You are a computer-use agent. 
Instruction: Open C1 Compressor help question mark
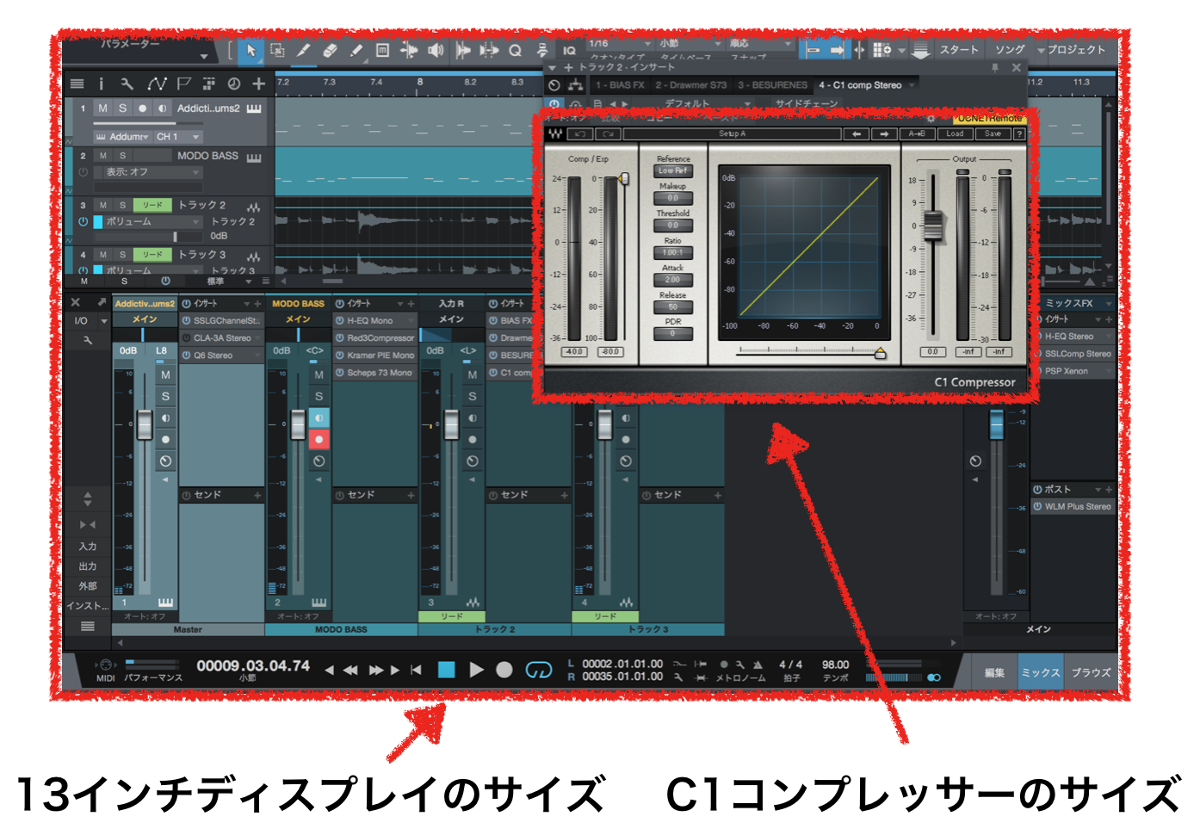pyautogui.click(x=1019, y=133)
